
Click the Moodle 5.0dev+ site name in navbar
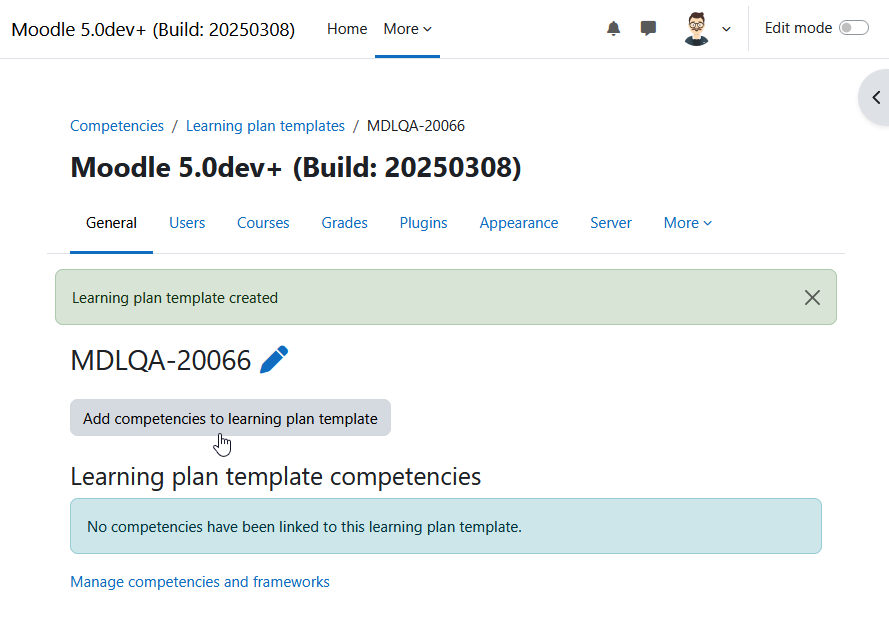(x=153, y=29)
